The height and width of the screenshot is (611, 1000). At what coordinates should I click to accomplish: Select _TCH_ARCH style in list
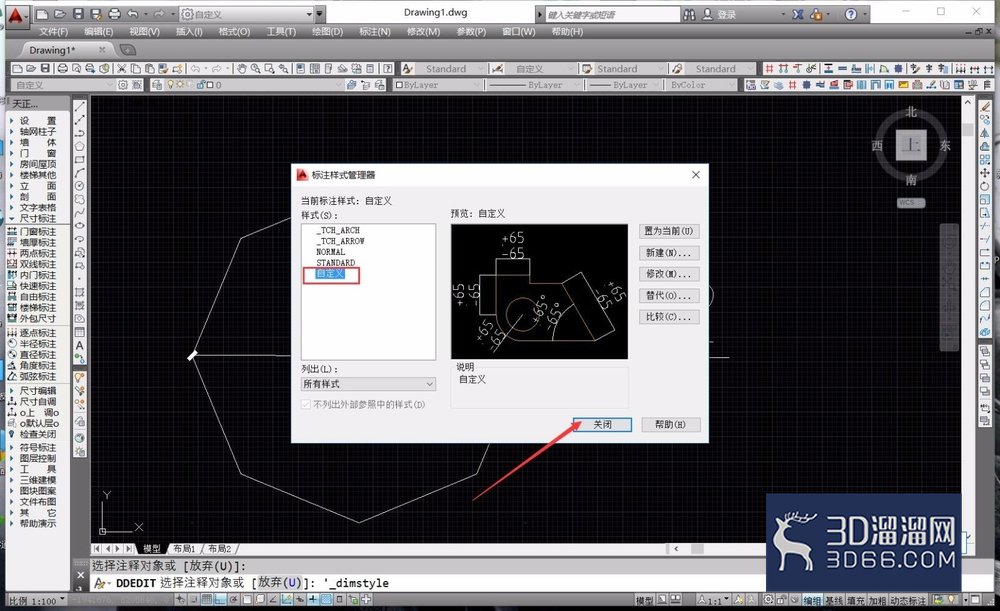tap(339, 230)
